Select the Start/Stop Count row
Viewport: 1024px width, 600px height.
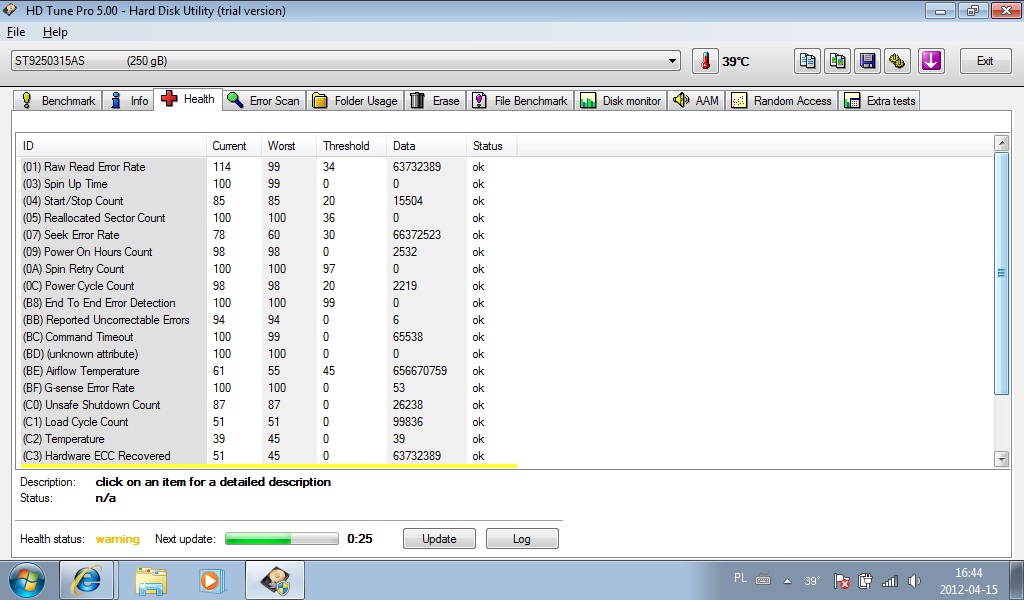click(x=268, y=201)
